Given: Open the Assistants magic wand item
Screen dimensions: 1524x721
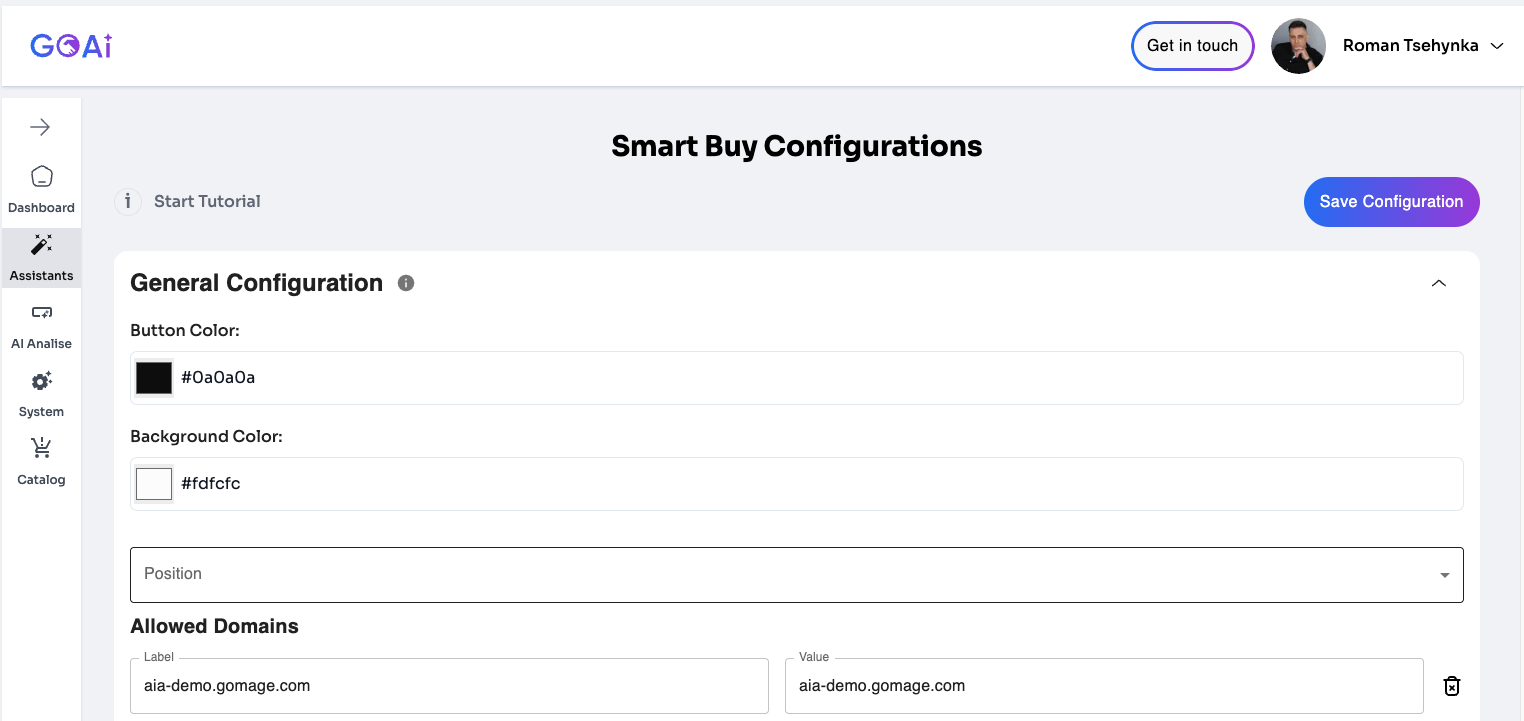Looking at the screenshot, I should pos(41,257).
